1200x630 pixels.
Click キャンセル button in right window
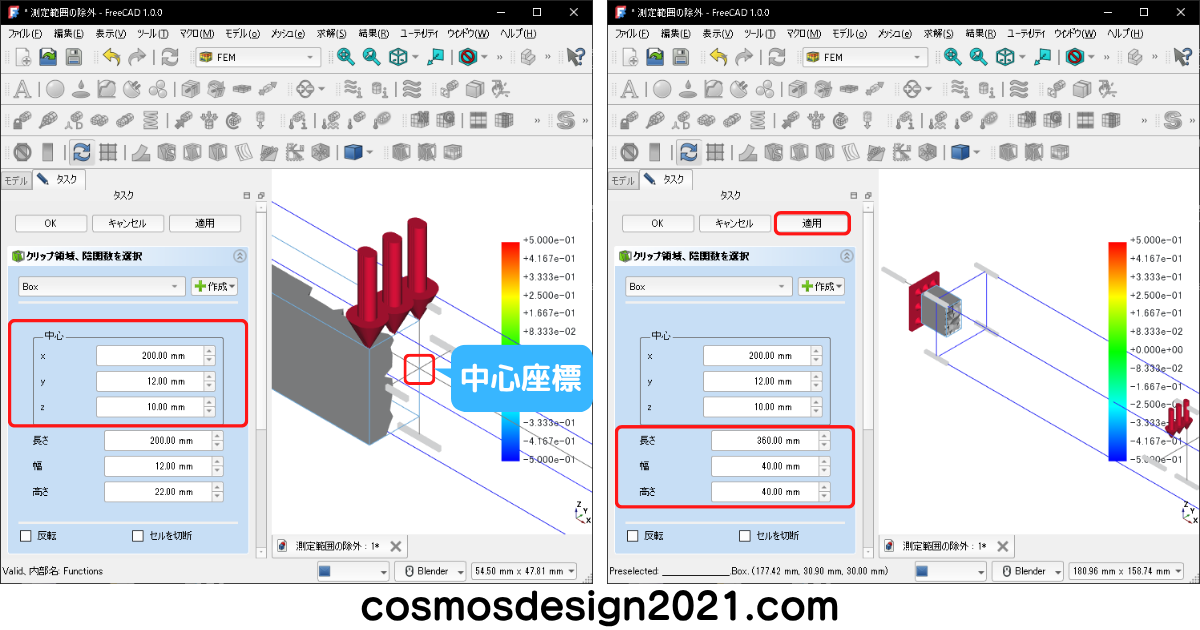click(x=734, y=223)
